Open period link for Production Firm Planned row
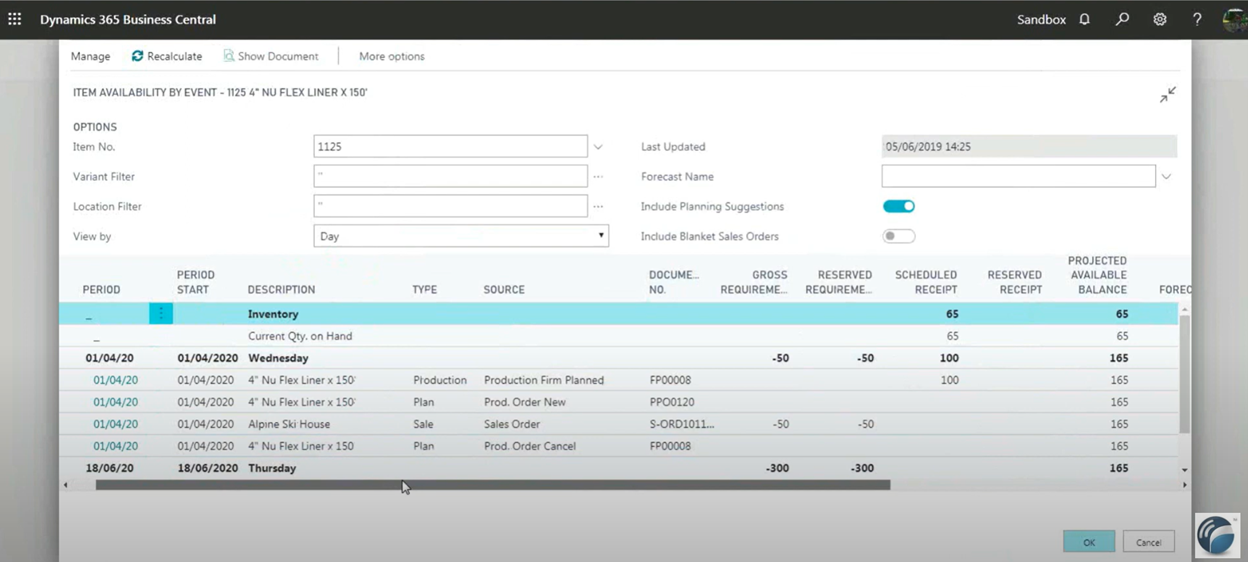Viewport: 1248px width, 562px height. click(116, 380)
